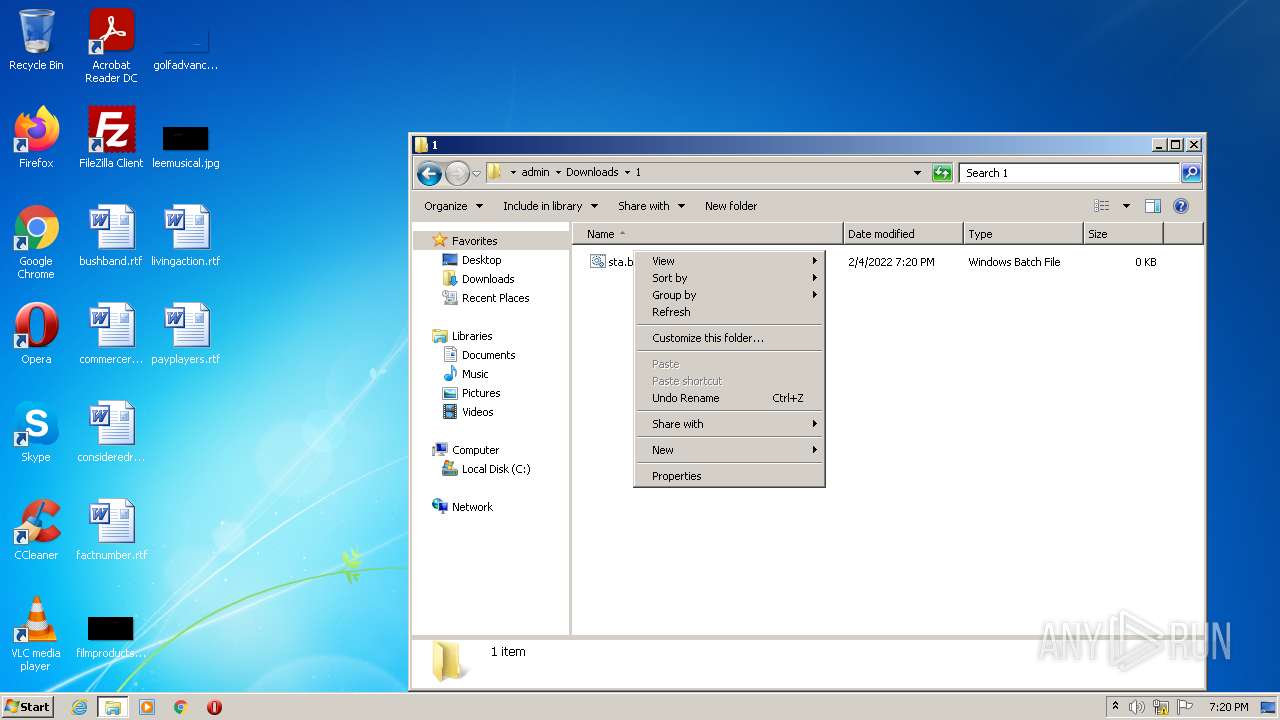The image size is (1280, 720).
Task: Choose Refresh from context menu
Action: click(x=729, y=312)
